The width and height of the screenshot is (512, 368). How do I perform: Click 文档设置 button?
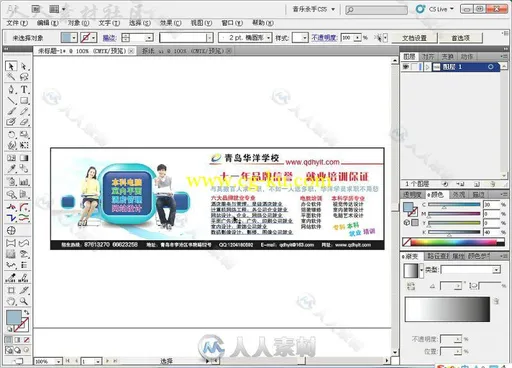(x=414, y=38)
